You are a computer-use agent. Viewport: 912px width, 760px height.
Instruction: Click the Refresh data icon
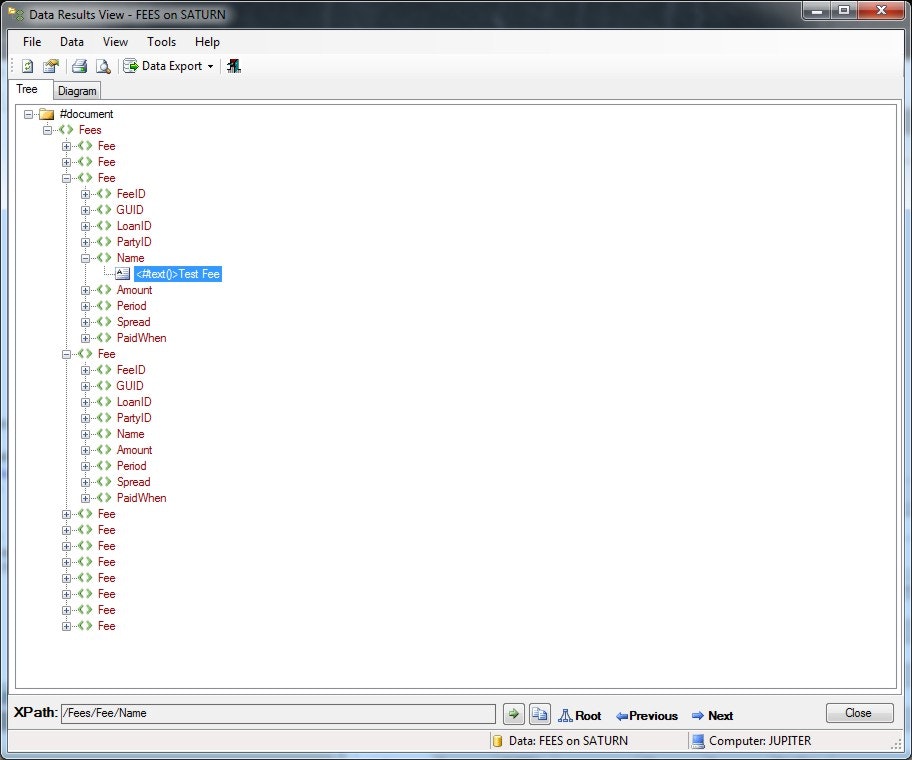point(27,66)
